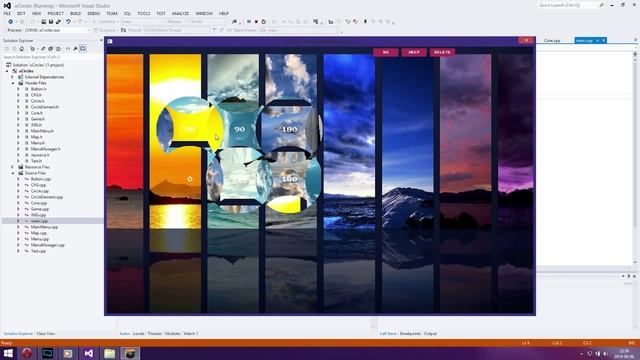This screenshot has width=640, height=360.
Task: Open the BUILD menu
Action: [x=76, y=13]
